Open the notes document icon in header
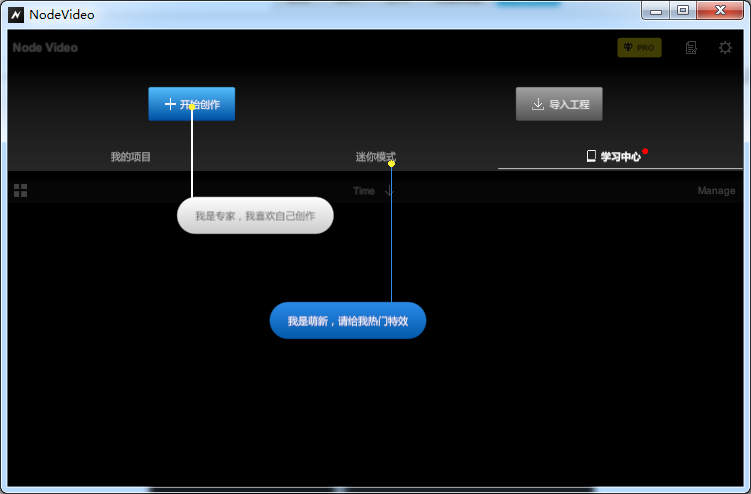The image size is (751, 494). (691, 47)
